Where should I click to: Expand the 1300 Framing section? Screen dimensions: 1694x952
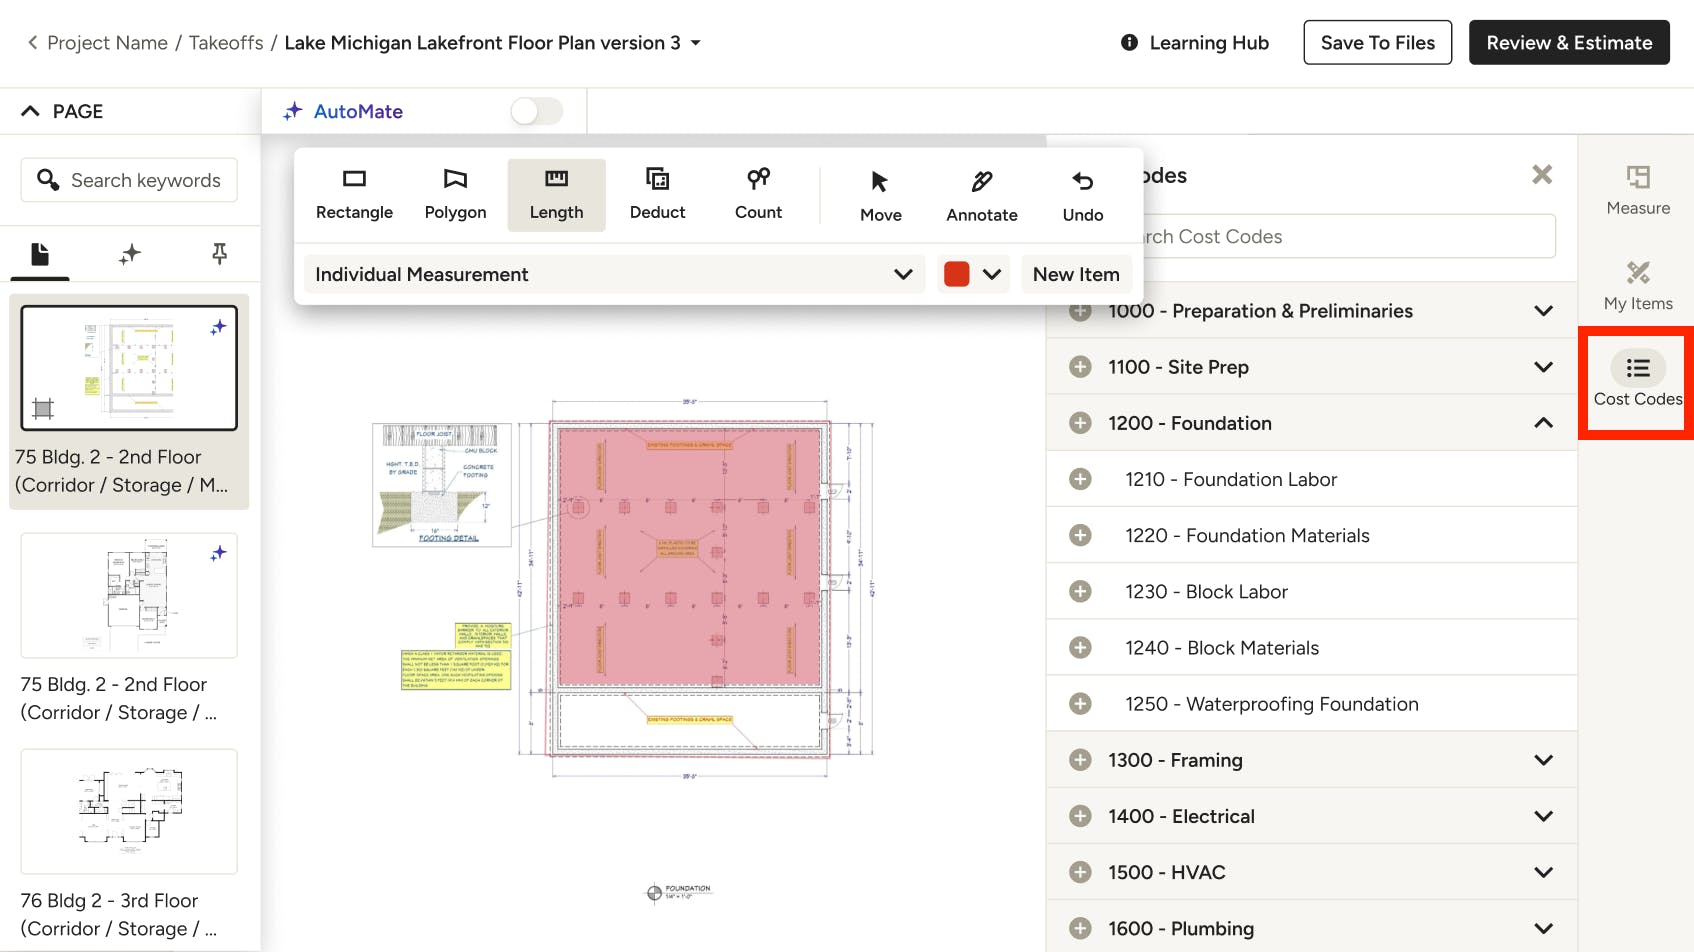[x=1544, y=759]
